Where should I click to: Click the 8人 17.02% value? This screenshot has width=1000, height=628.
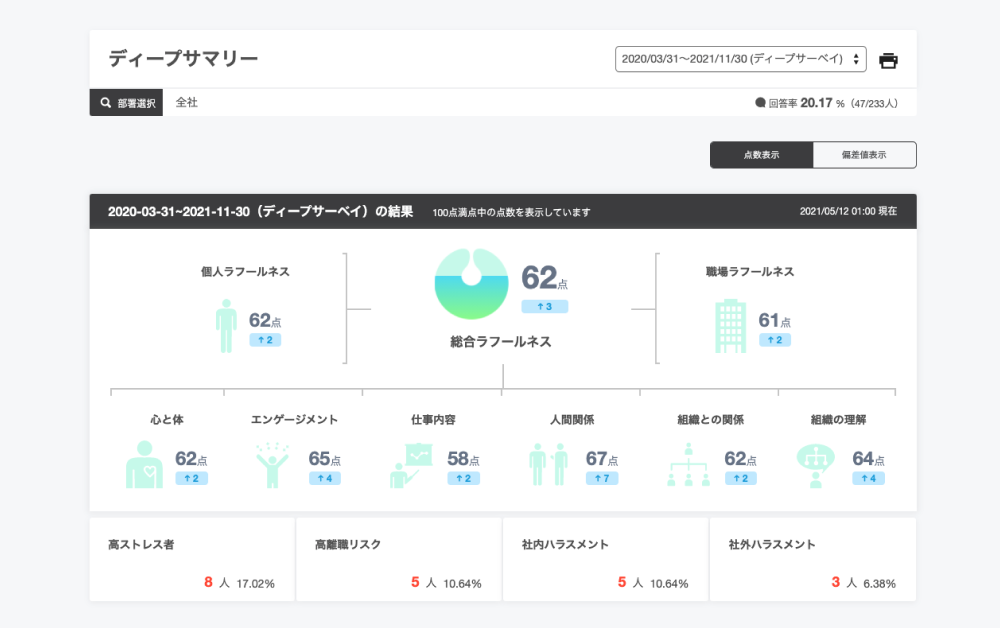(x=239, y=583)
